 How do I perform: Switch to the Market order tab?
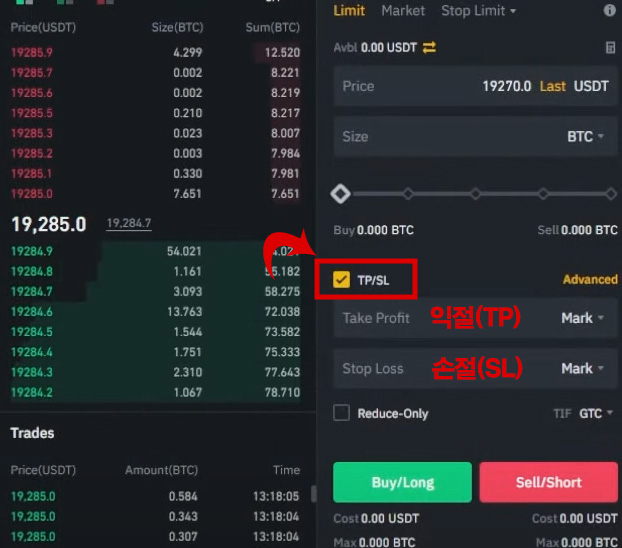pos(403,11)
